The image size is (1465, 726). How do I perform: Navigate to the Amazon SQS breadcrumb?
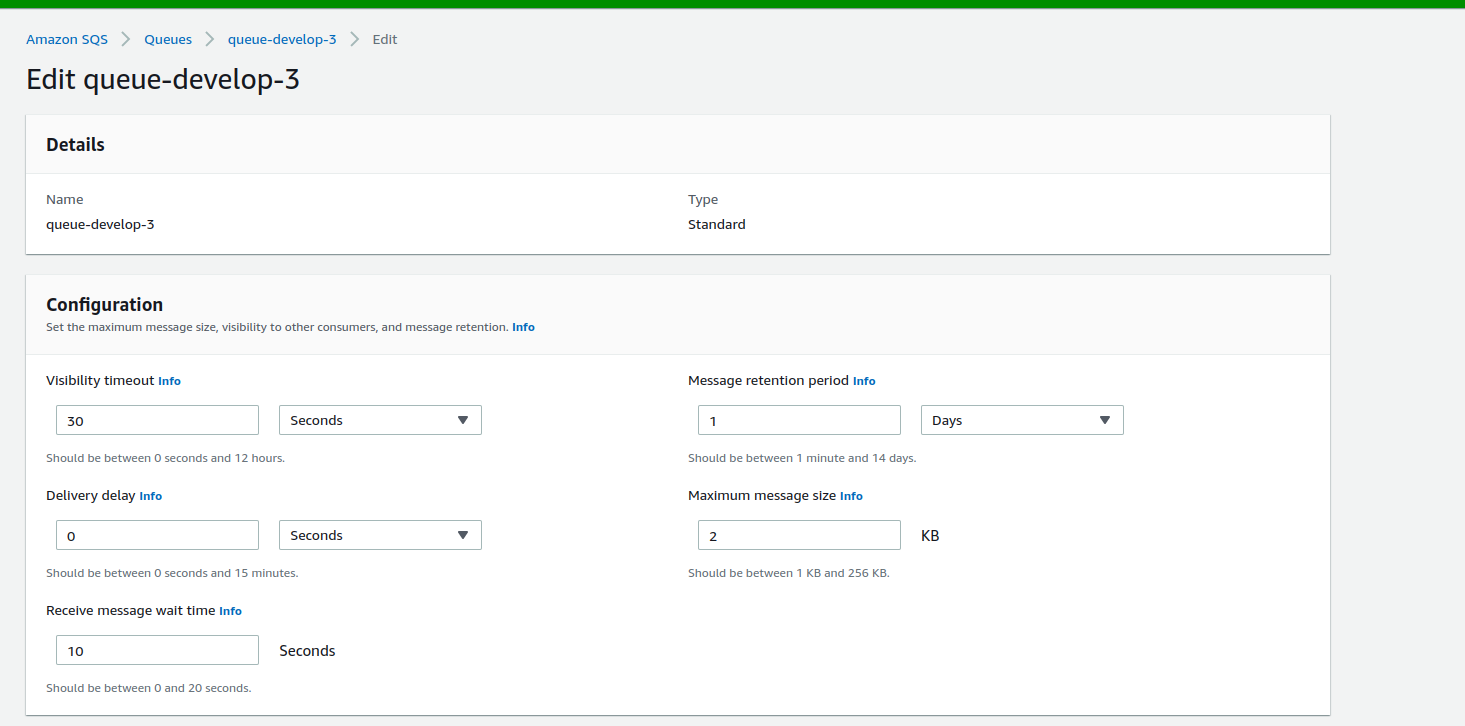point(66,39)
